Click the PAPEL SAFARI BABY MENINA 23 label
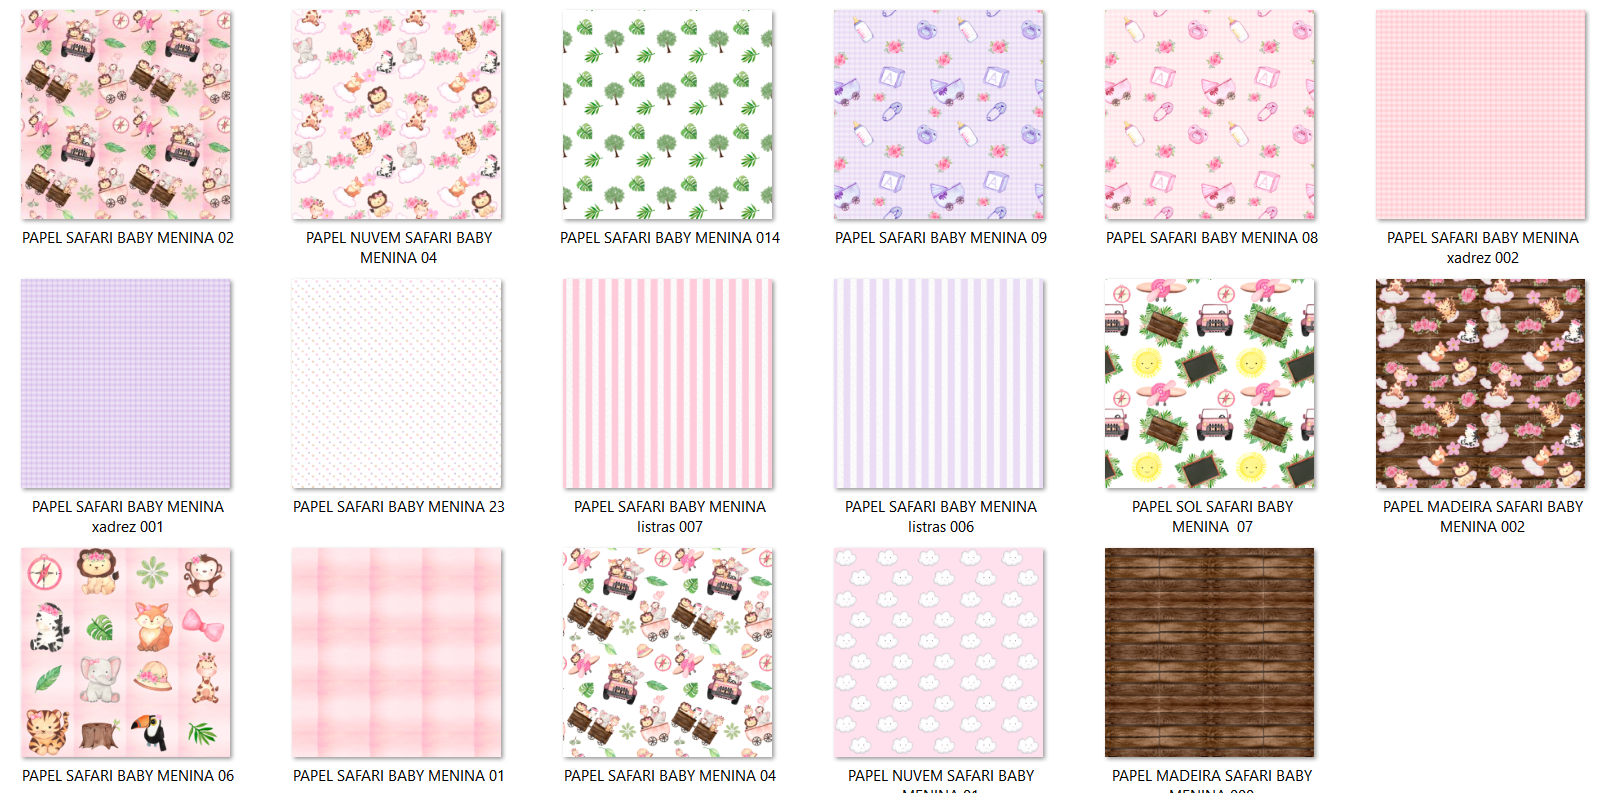1617x801 pixels. tap(399, 507)
